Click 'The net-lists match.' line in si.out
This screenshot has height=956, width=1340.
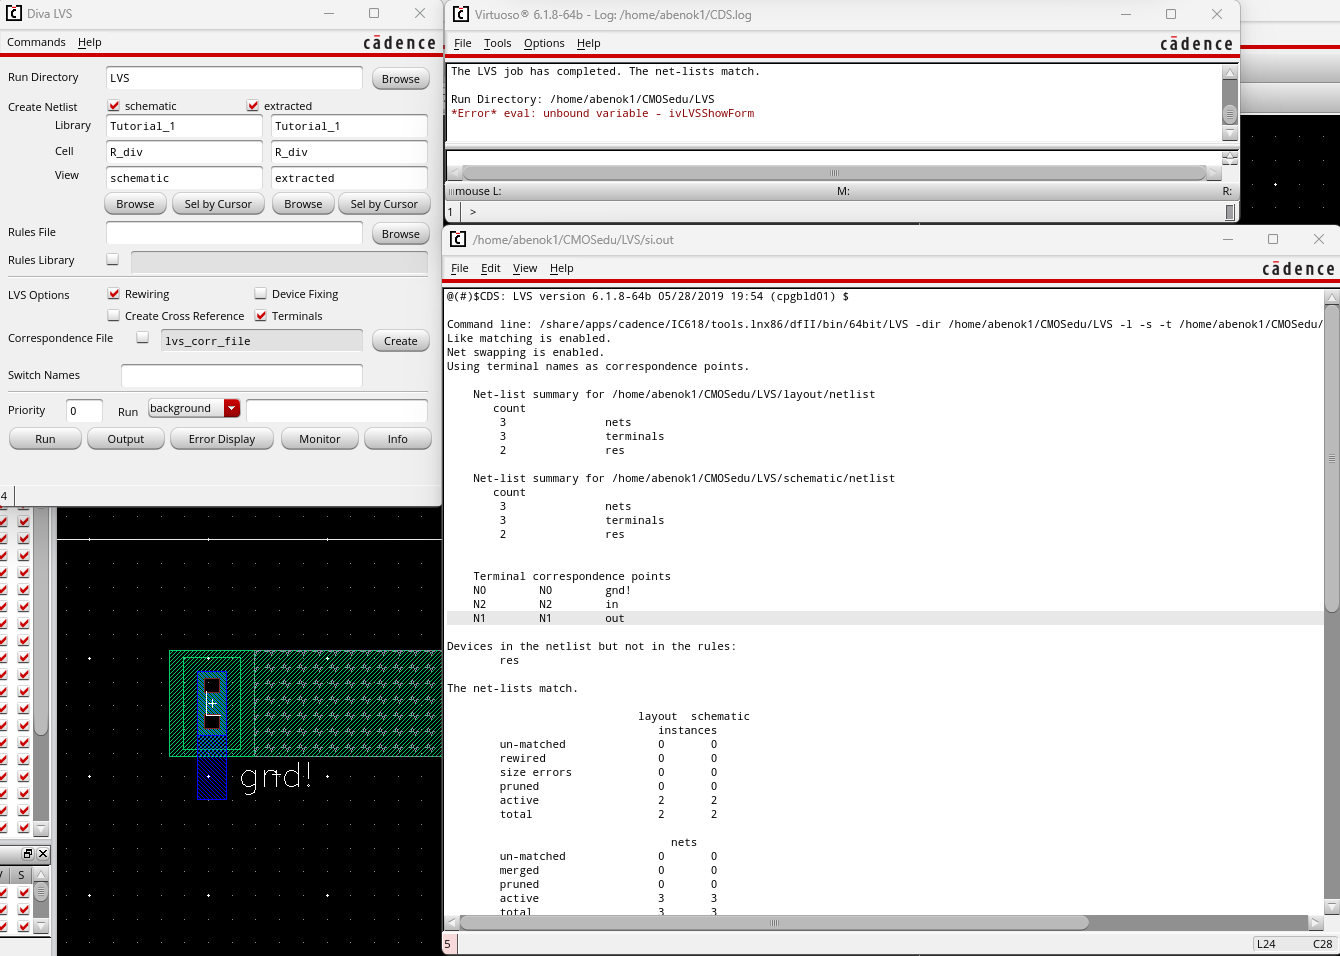[x=512, y=688]
